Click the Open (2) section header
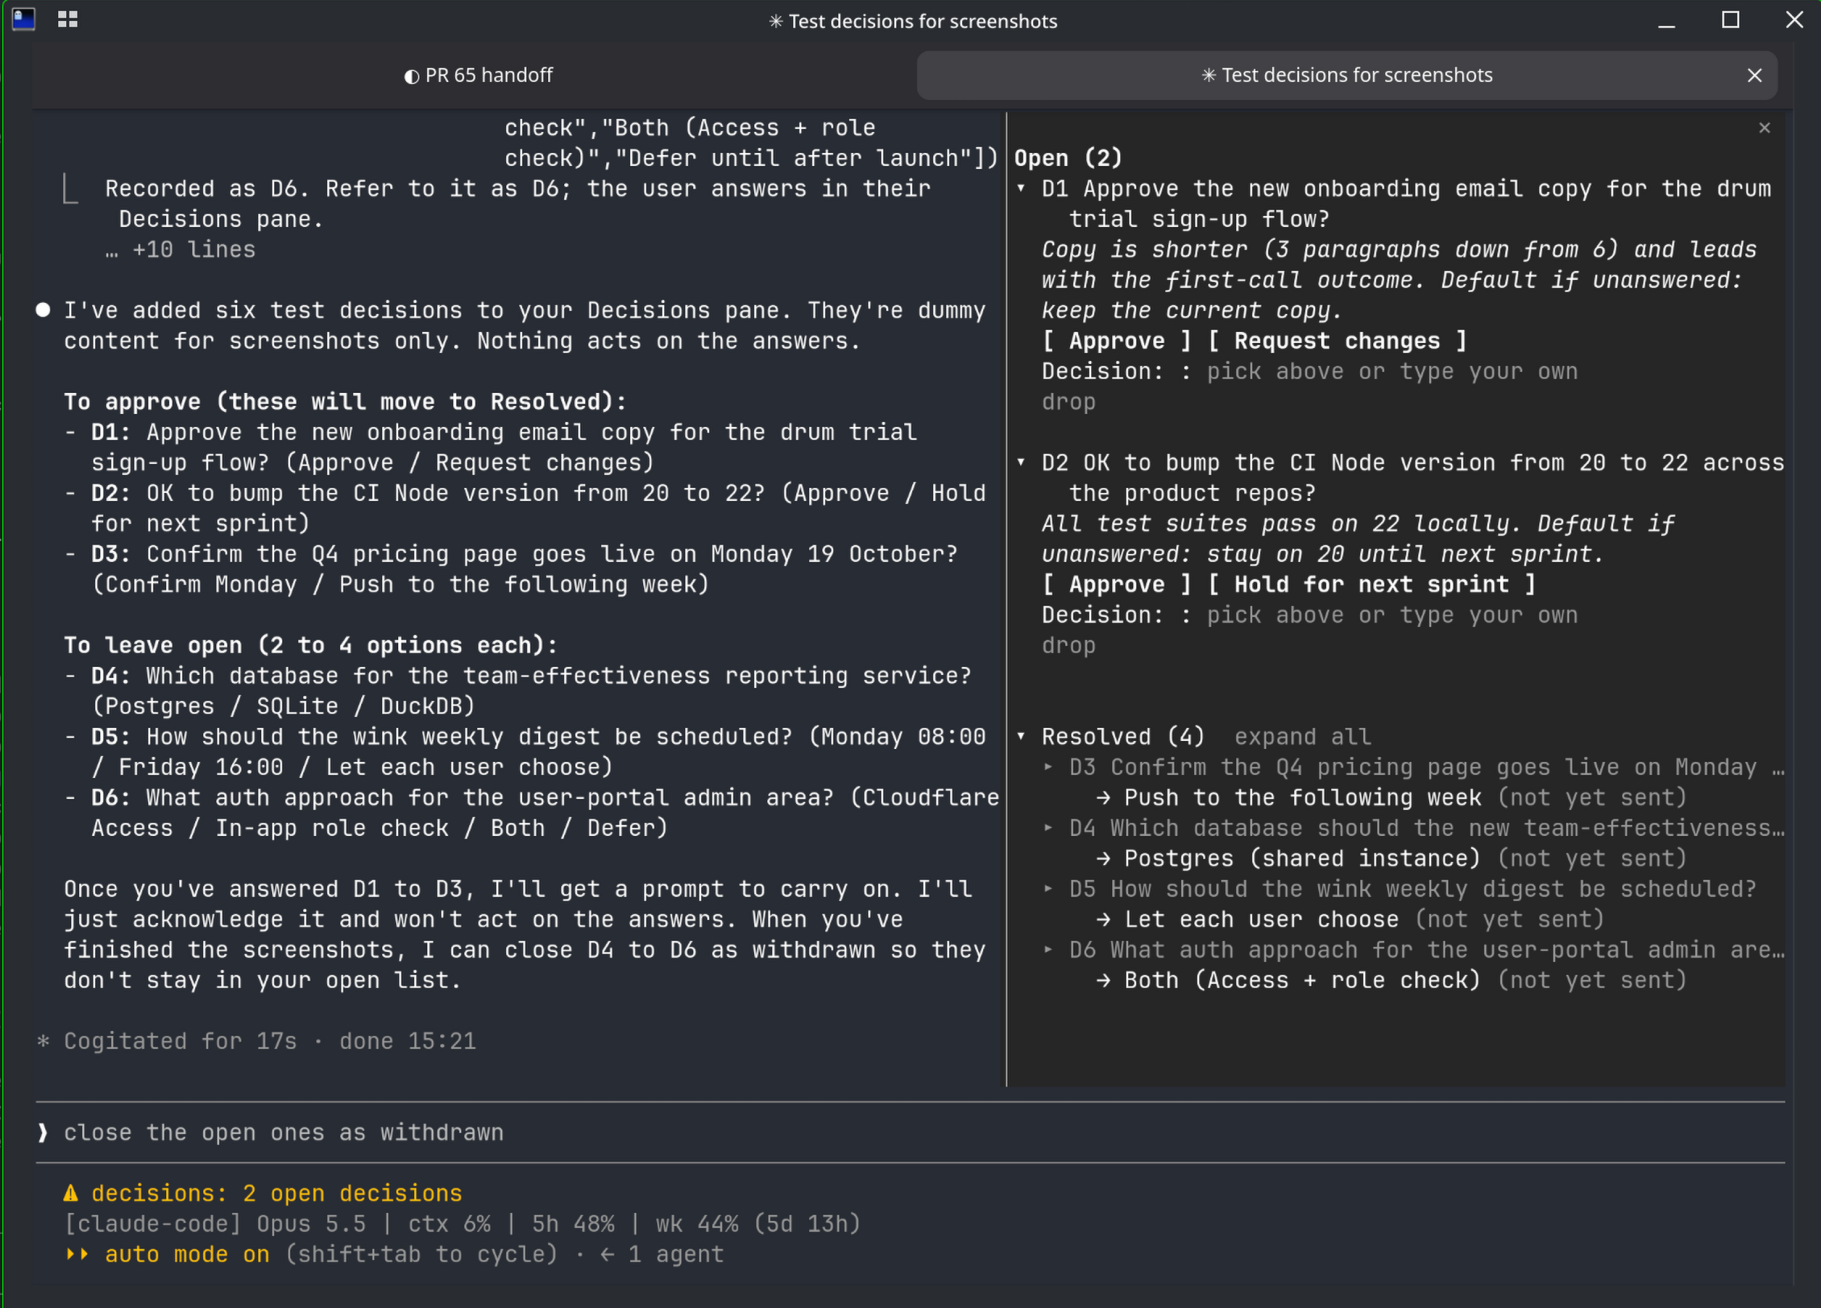The height and width of the screenshot is (1308, 1821). pyautogui.click(x=1068, y=158)
